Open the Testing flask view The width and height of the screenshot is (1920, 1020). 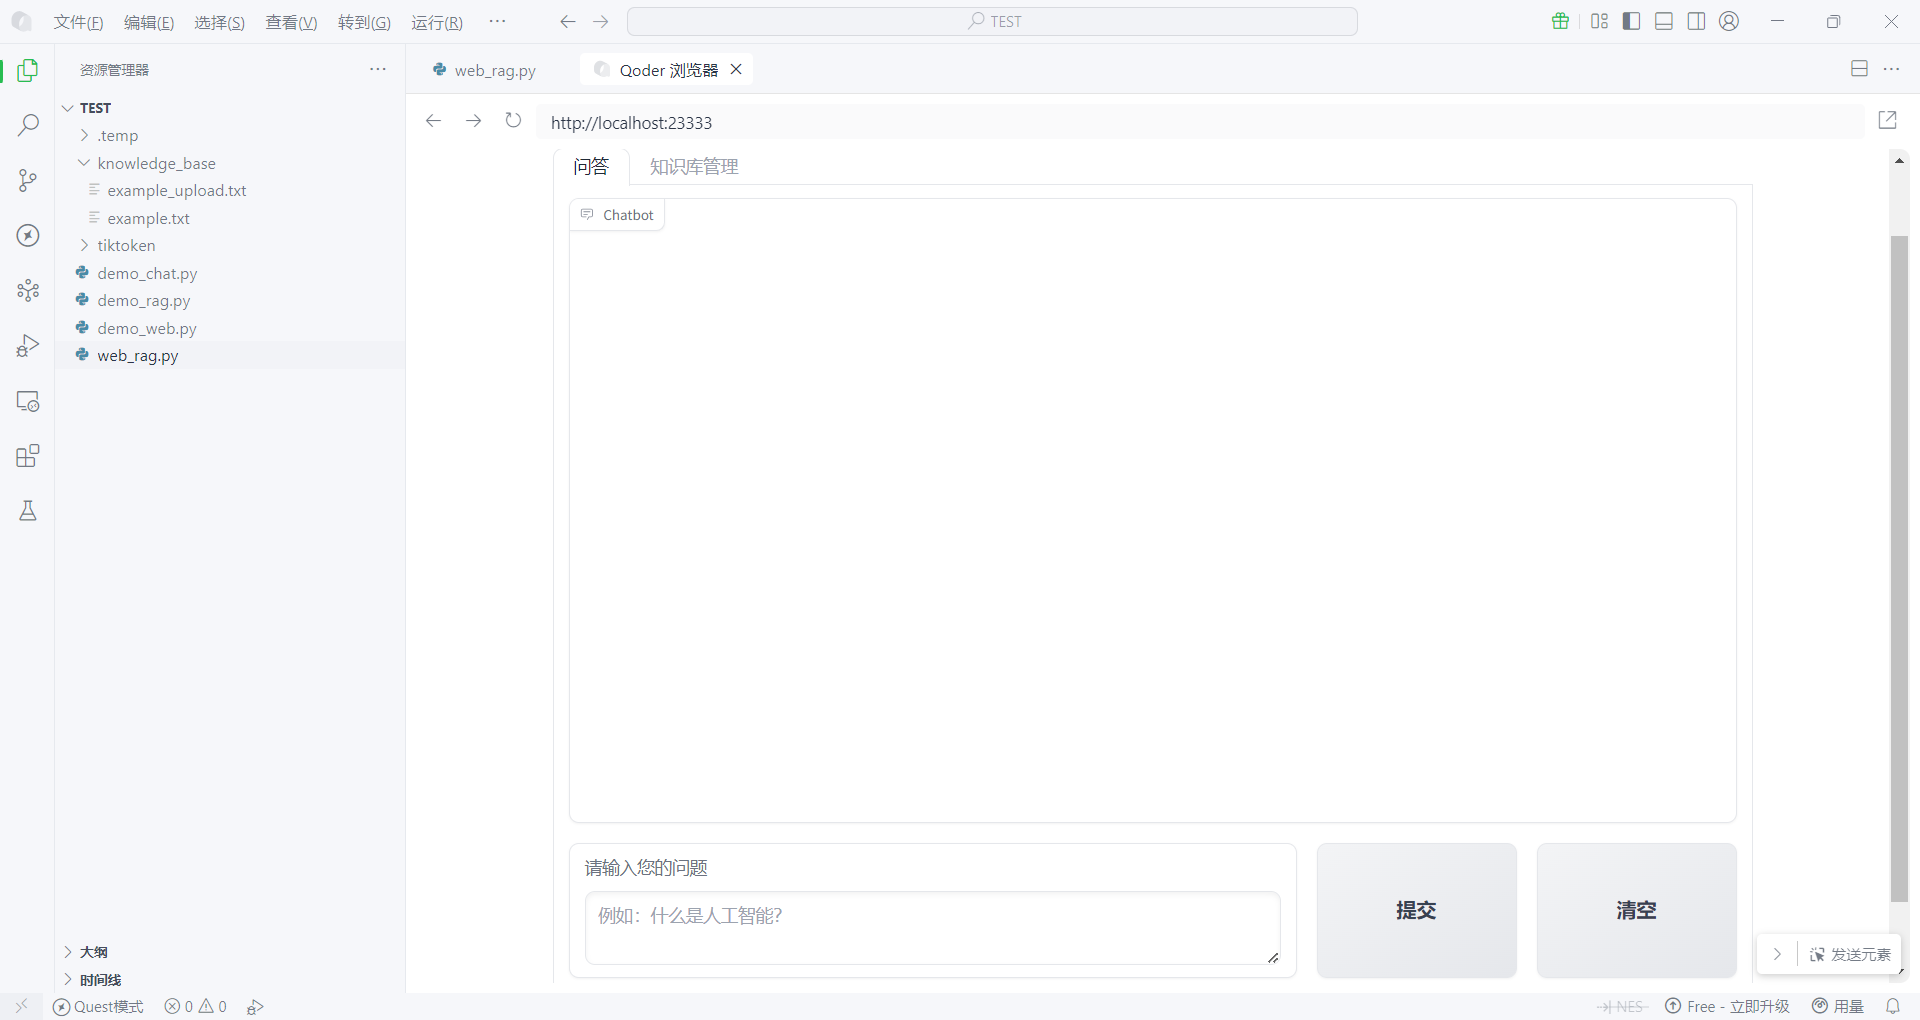click(28, 511)
